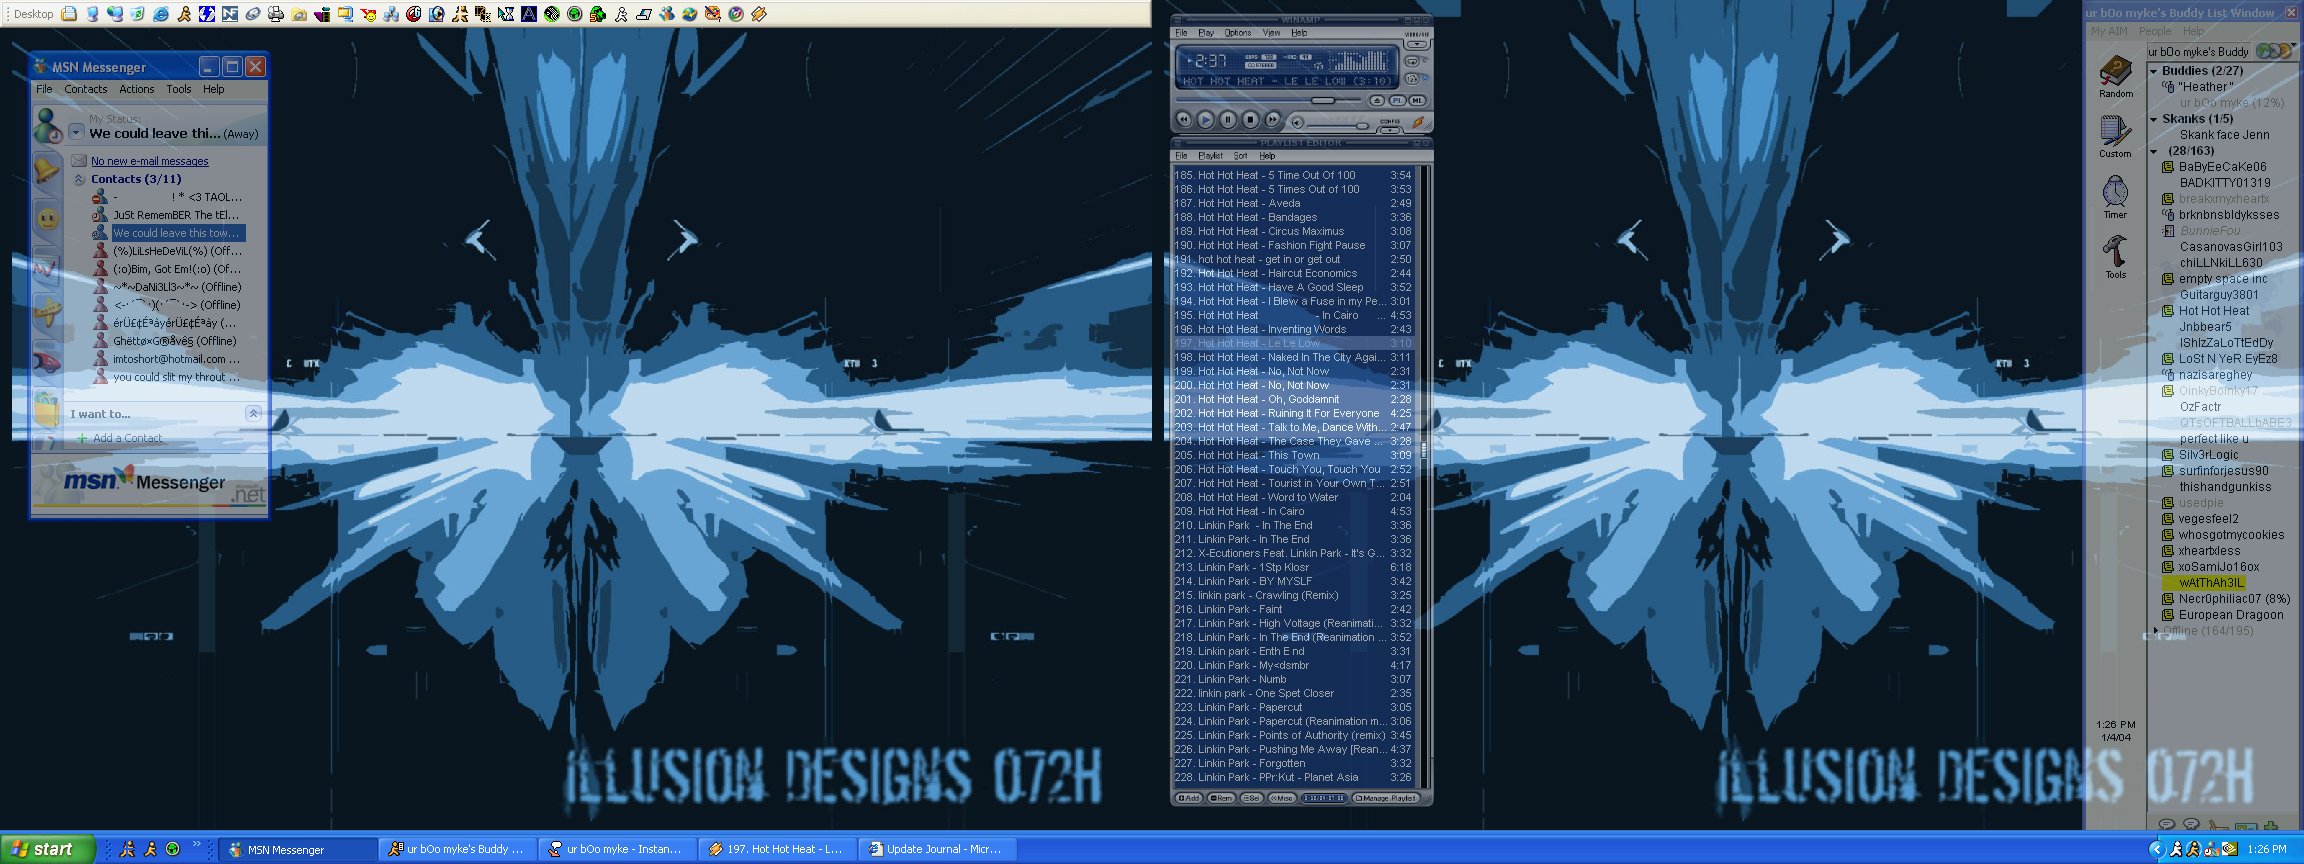Open AIM People menu

2155,31
